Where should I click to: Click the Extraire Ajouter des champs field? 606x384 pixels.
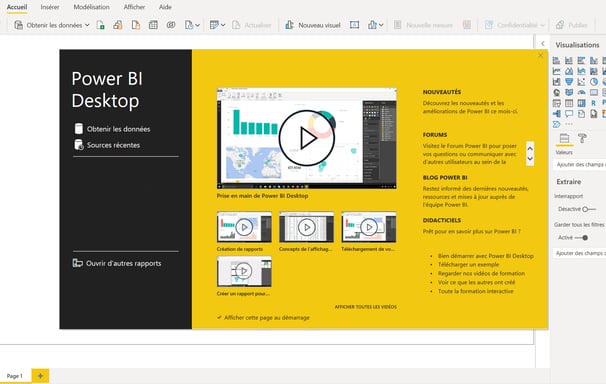coord(580,253)
